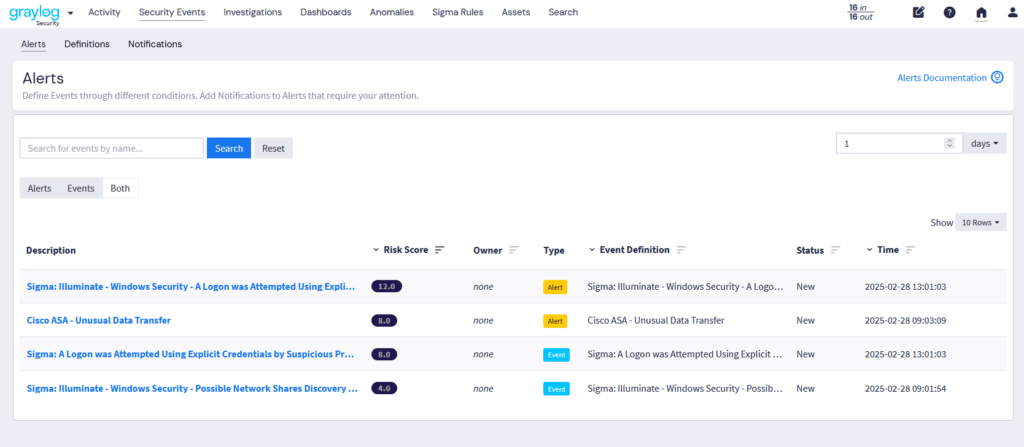Open Cisco ASA - Unusual Data Transfer alert

pyautogui.click(x=98, y=321)
